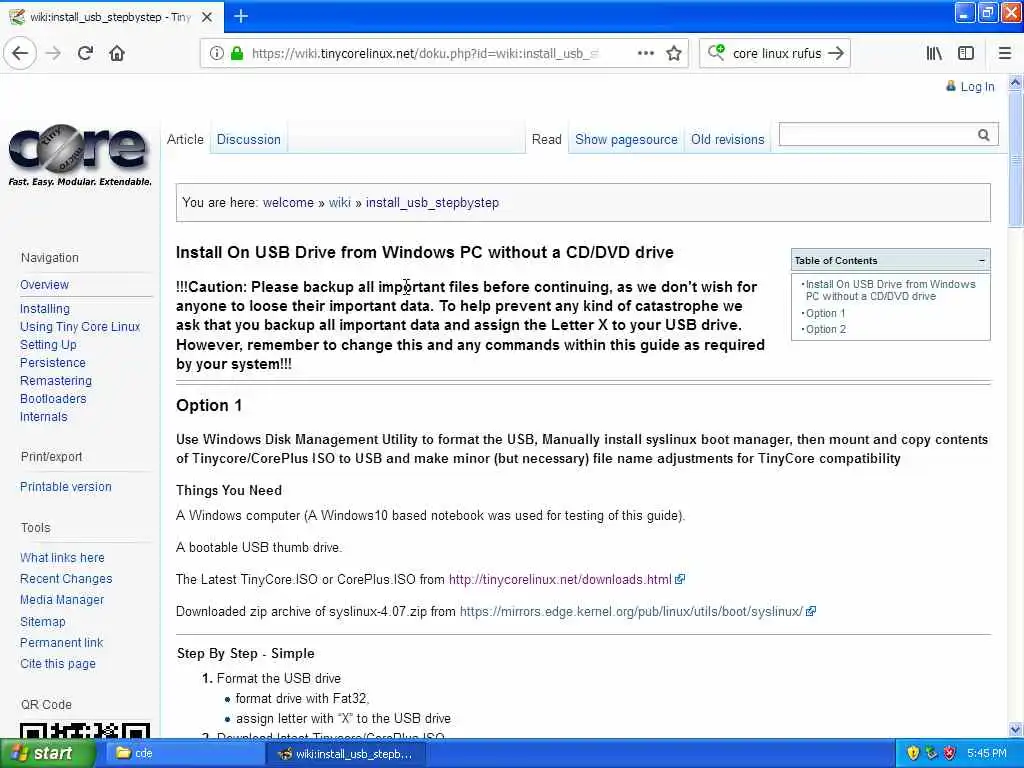Image resolution: width=1024 pixels, height=768 pixels.
Task: Click install_usb_stepbystep breadcrumb link
Action: [x=432, y=202]
